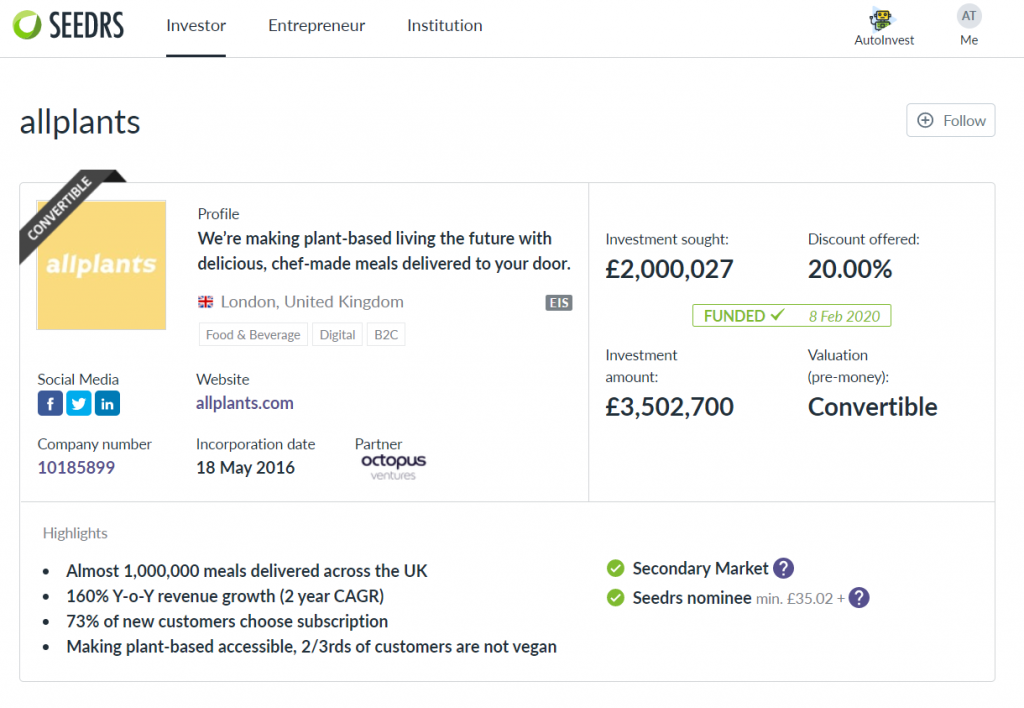Click the Digital tag
Viewport: 1024px width, 708px height.
coord(338,334)
